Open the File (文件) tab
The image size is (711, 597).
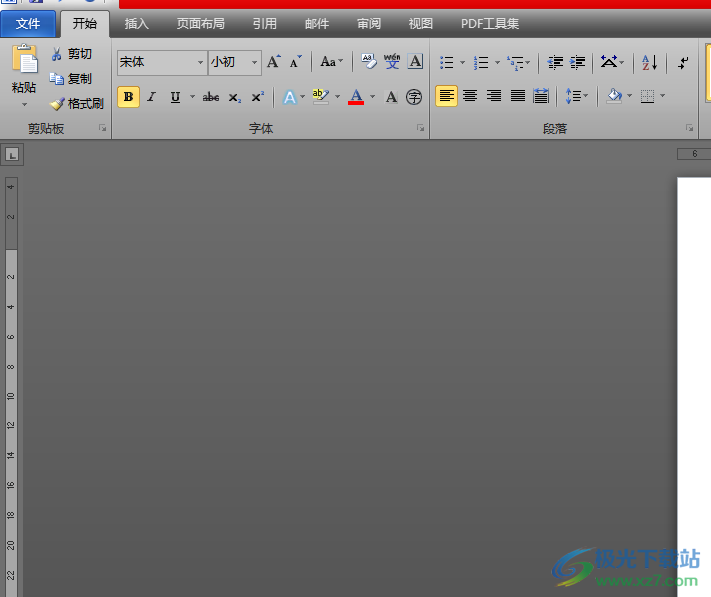[x=28, y=24]
